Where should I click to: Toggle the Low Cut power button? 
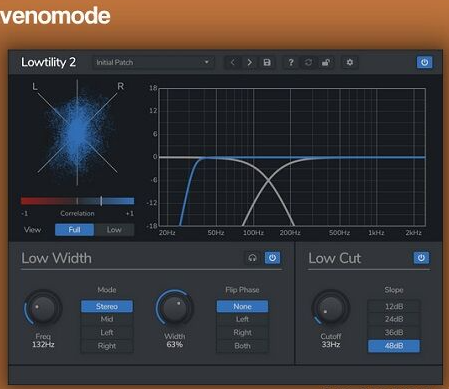[x=421, y=258]
